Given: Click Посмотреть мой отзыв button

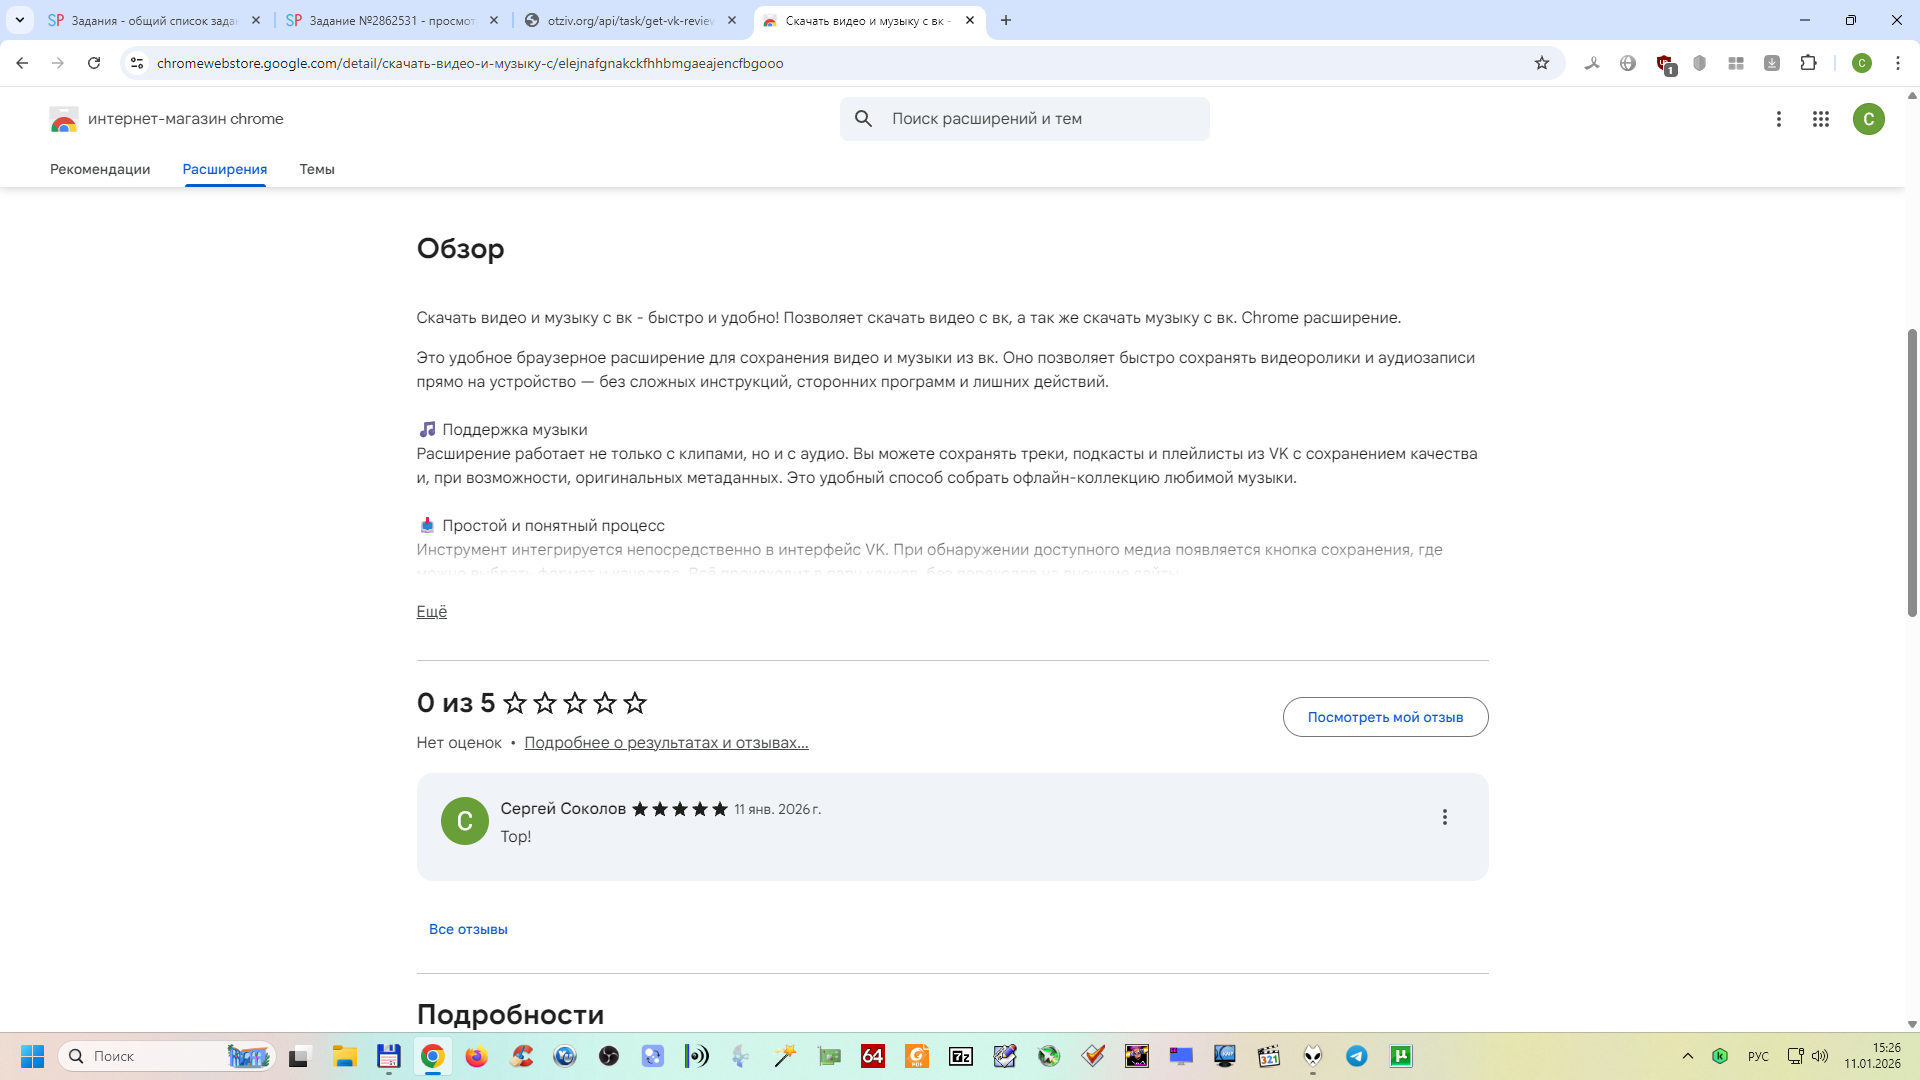Looking at the screenshot, I should click(x=1385, y=717).
